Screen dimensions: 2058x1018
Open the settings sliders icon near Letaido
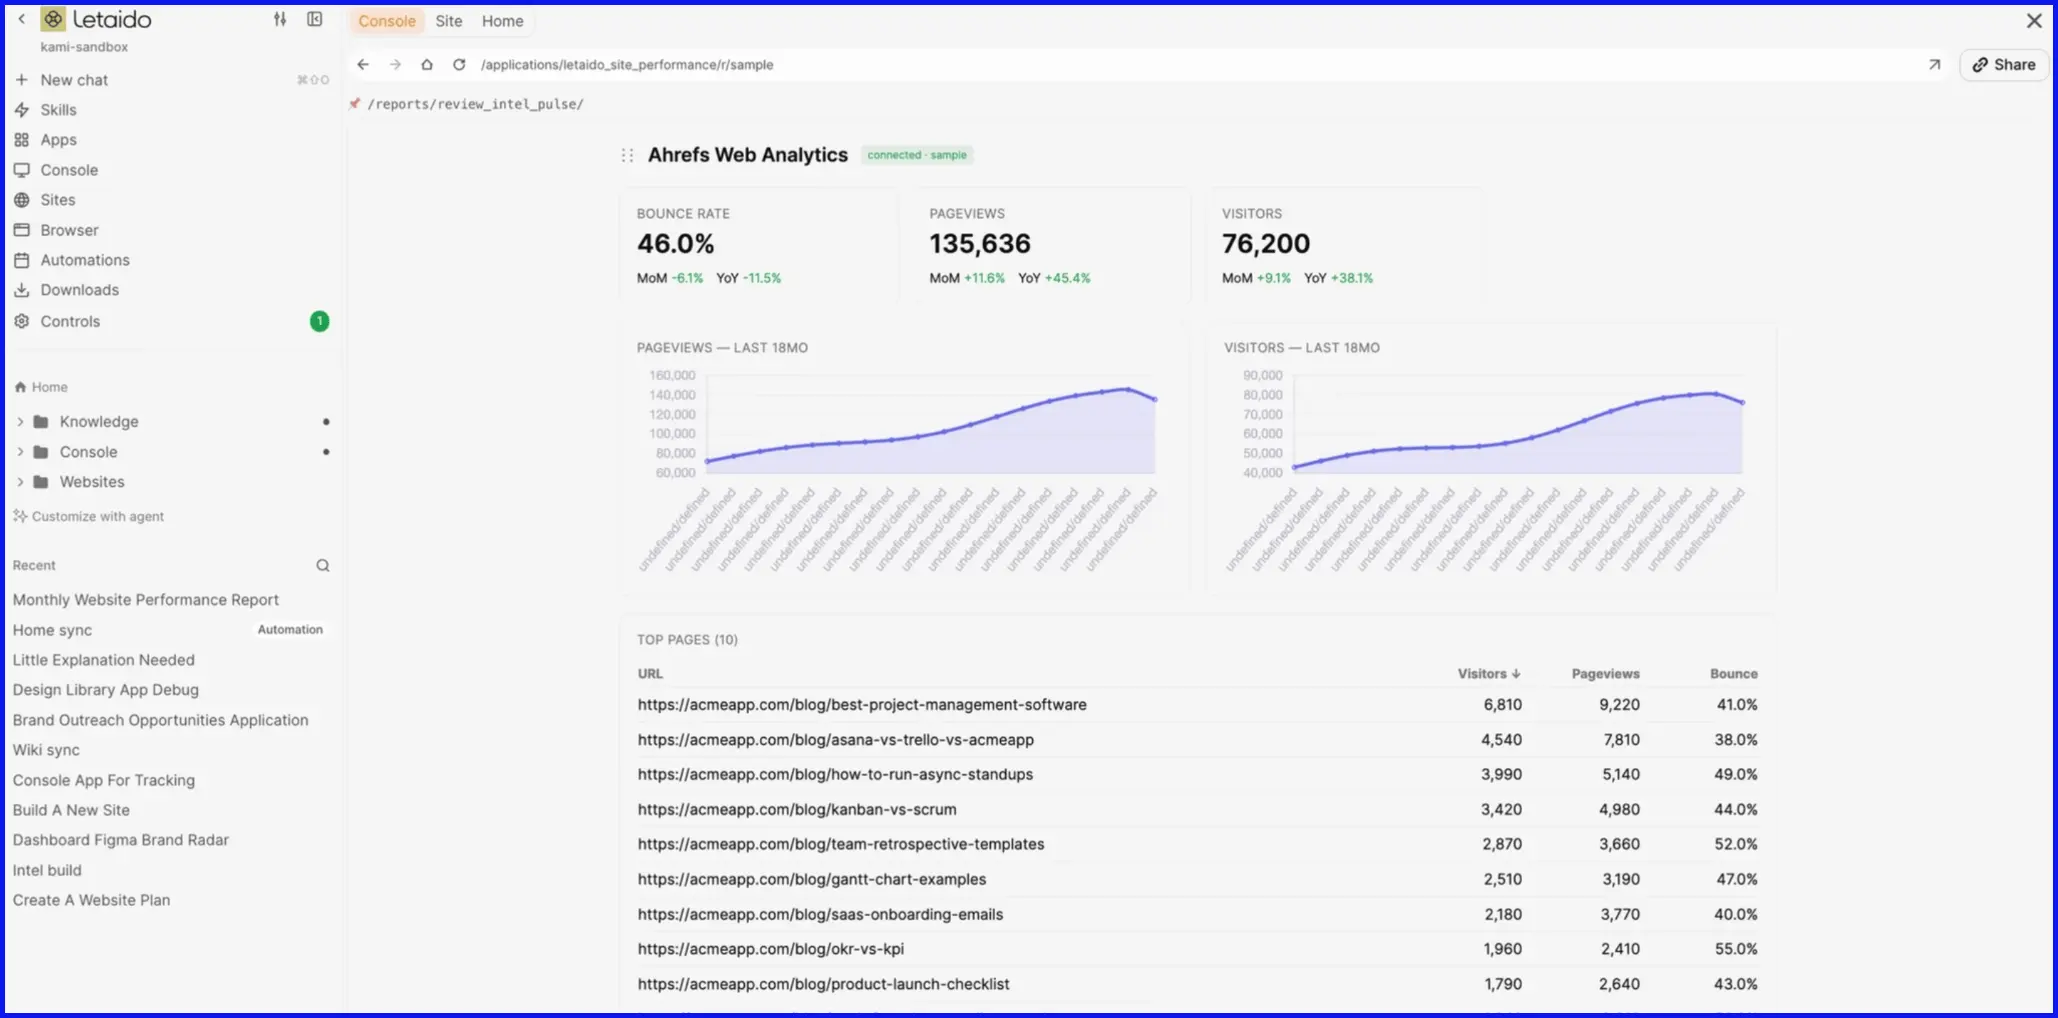[280, 19]
